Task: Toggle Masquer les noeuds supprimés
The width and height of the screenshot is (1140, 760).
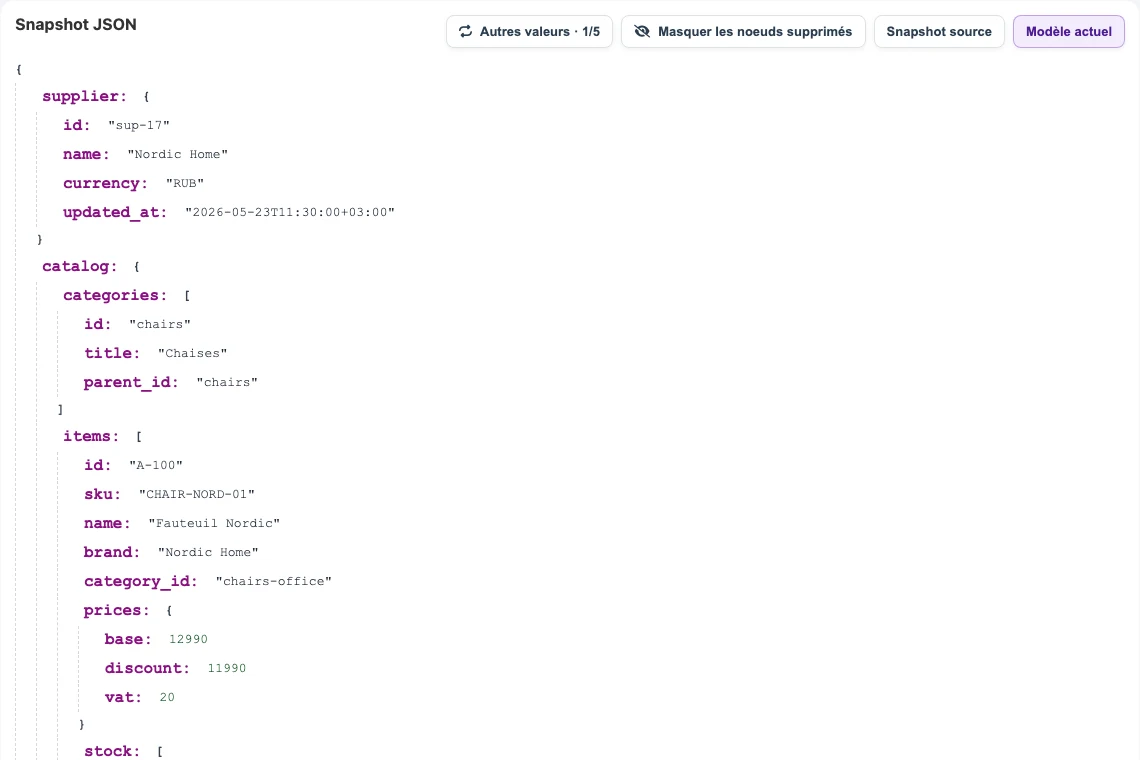Action: pyautogui.click(x=743, y=31)
